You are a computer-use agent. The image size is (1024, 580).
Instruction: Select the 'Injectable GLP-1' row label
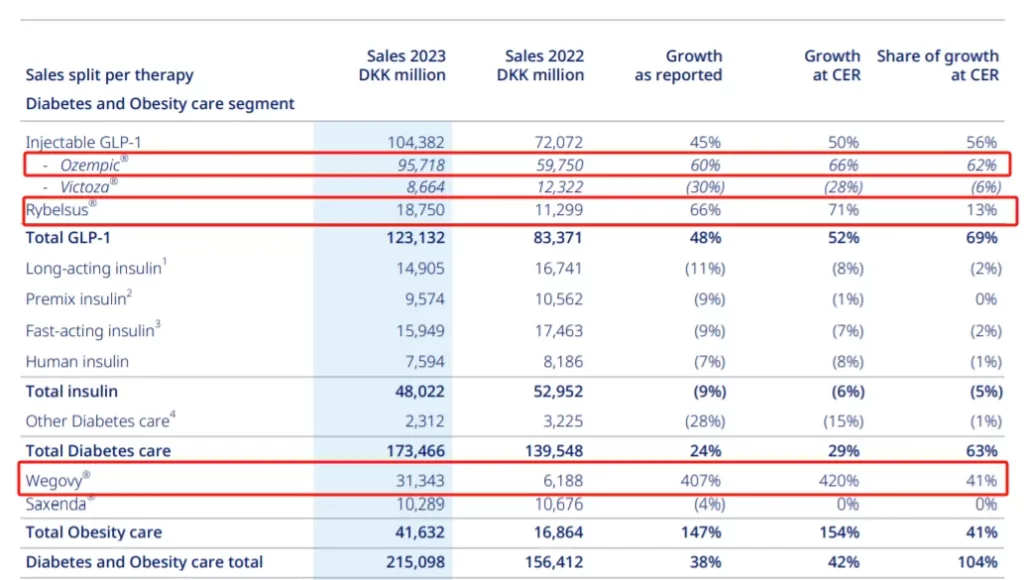click(84, 142)
